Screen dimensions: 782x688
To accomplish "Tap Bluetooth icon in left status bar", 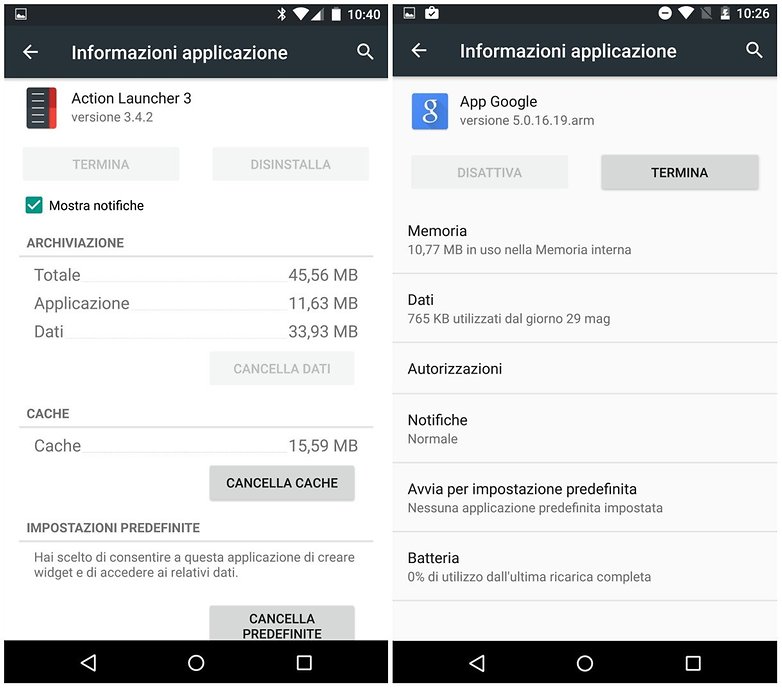I will coord(282,14).
